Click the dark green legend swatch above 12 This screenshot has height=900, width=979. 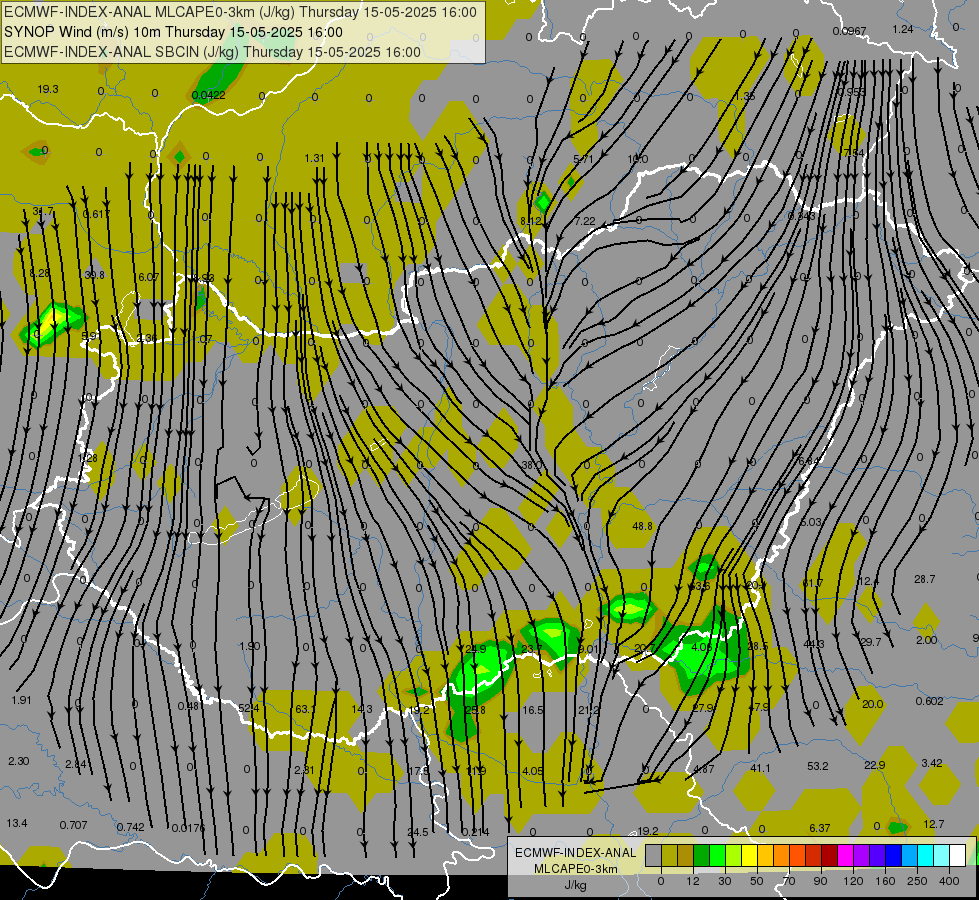click(701, 855)
